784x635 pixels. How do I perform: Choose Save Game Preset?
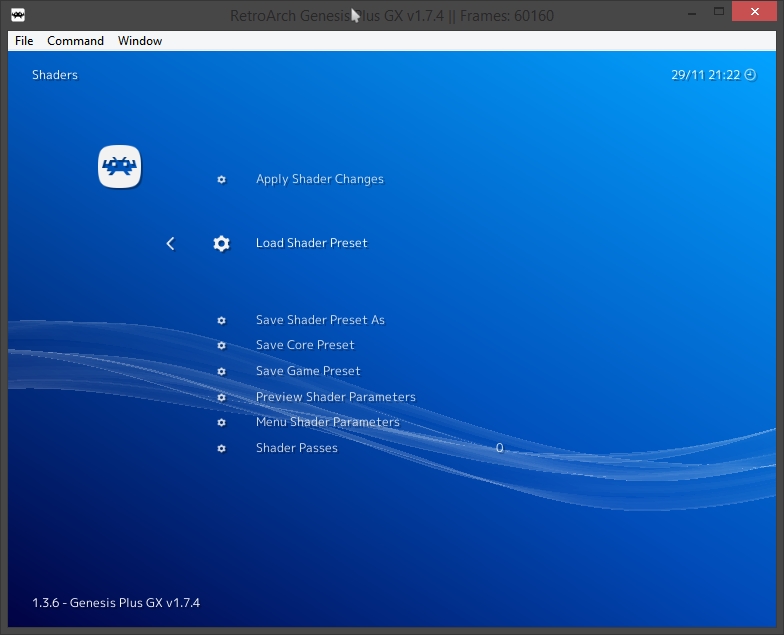(308, 371)
